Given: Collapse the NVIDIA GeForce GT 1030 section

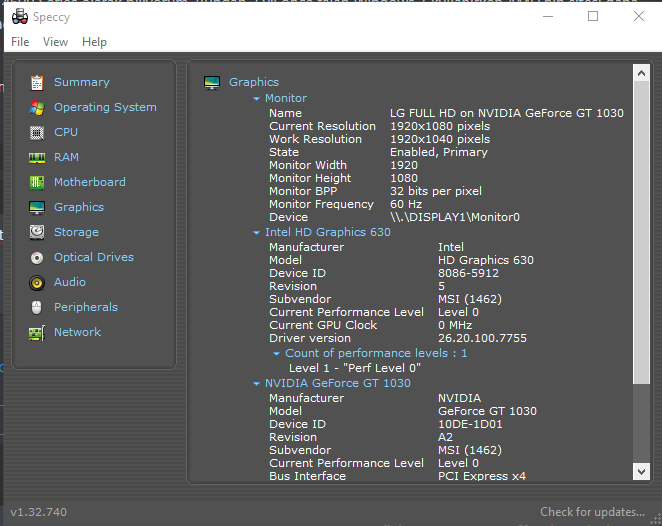Looking at the screenshot, I should (x=257, y=384).
